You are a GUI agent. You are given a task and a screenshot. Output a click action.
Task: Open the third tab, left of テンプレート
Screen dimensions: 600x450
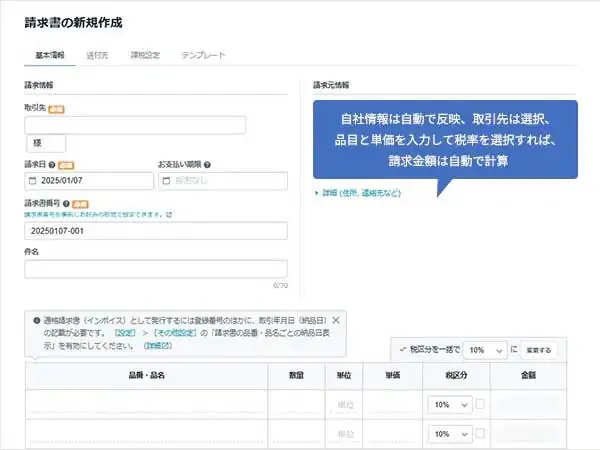tap(145, 55)
